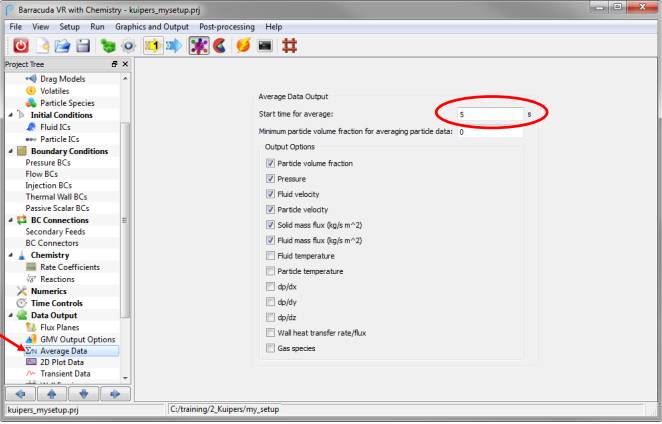Open the View menu

coord(41,27)
